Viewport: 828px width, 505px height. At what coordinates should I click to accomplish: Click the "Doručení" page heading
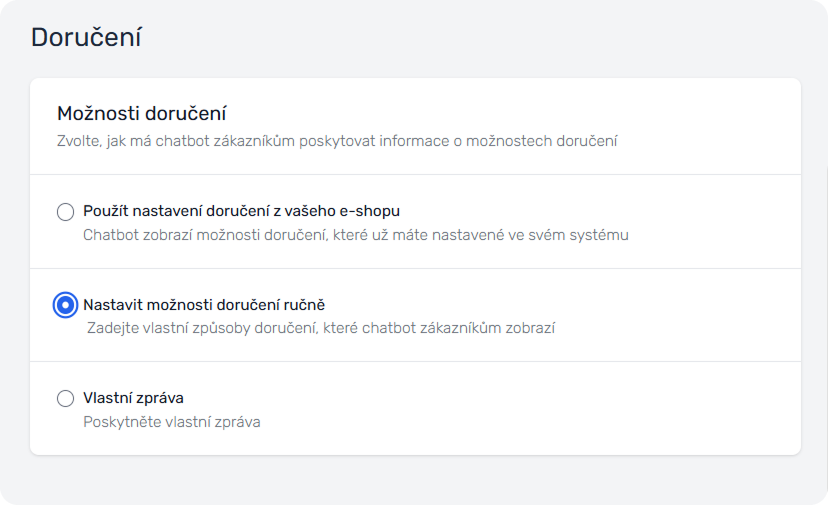86,38
